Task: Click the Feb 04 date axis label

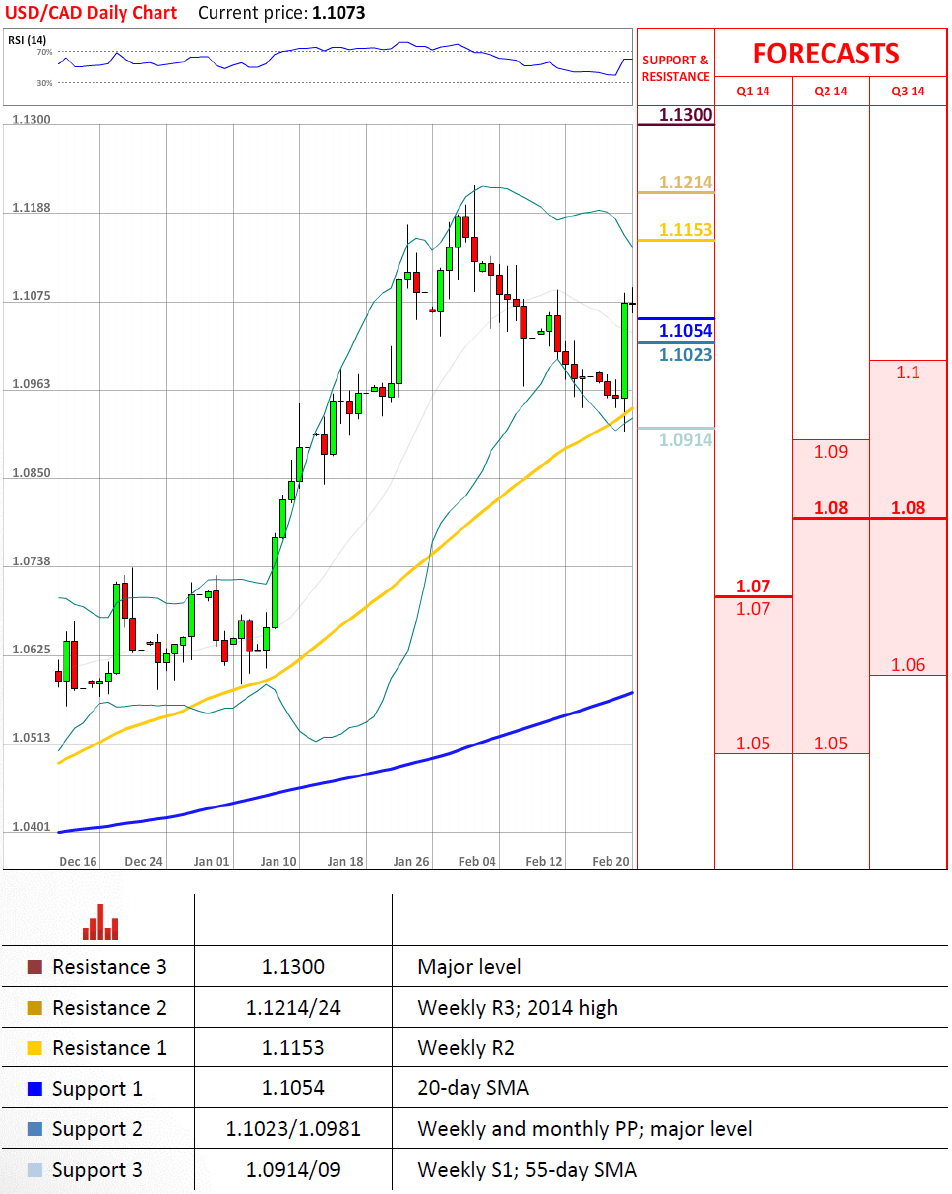Action: pos(477,861)
